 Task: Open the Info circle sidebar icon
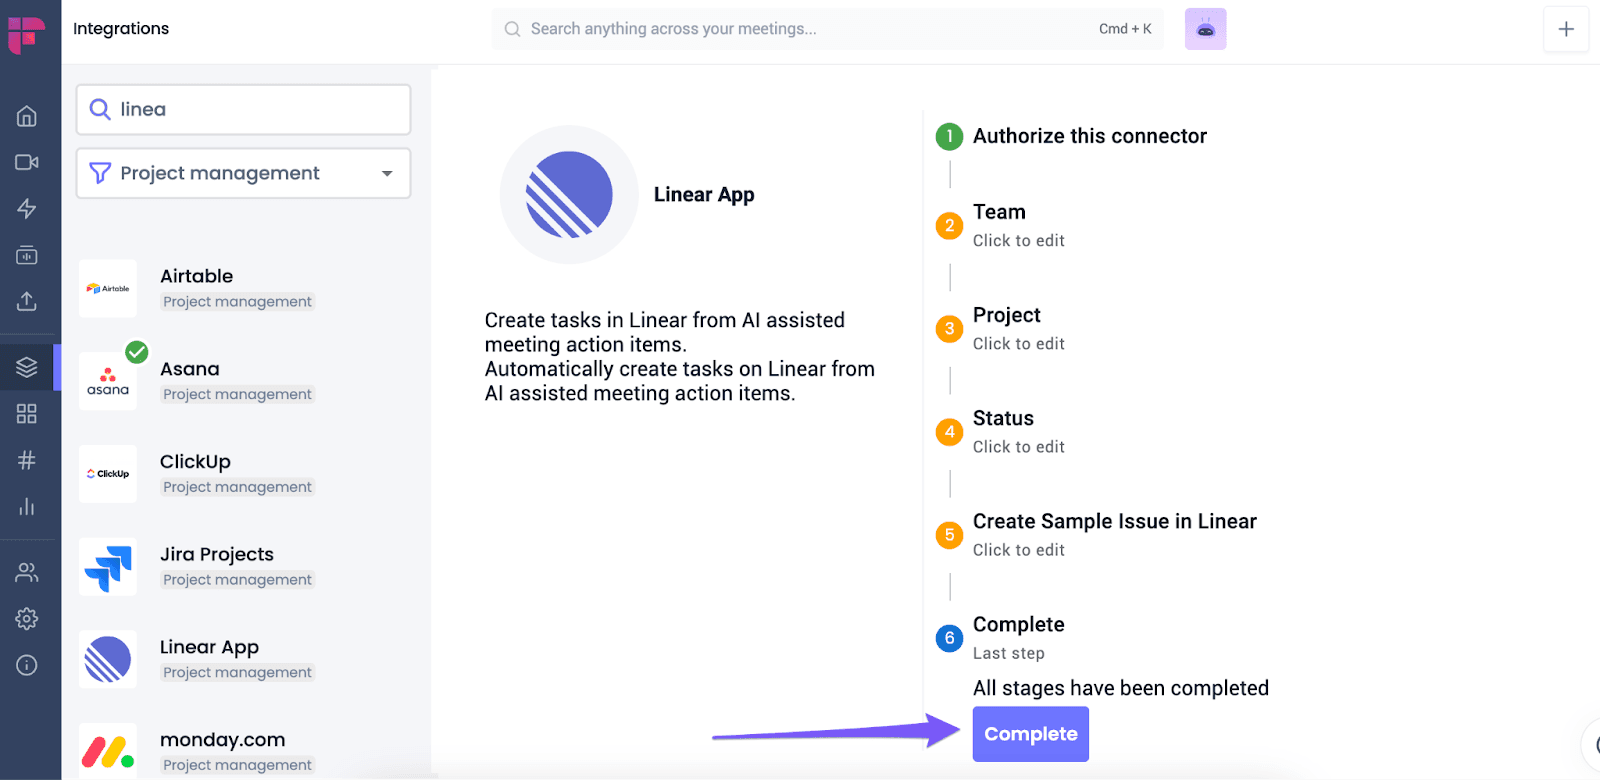(x=27, y=665)
